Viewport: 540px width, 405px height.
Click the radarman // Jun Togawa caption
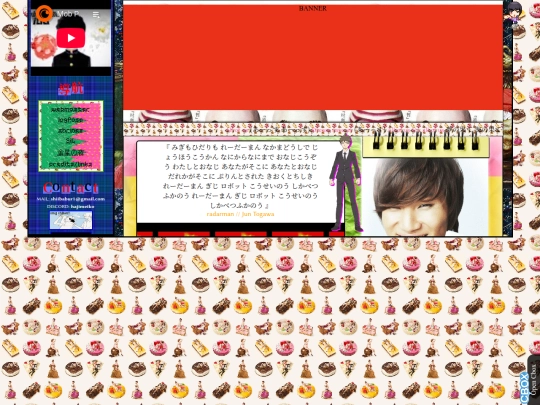point(240,214)
